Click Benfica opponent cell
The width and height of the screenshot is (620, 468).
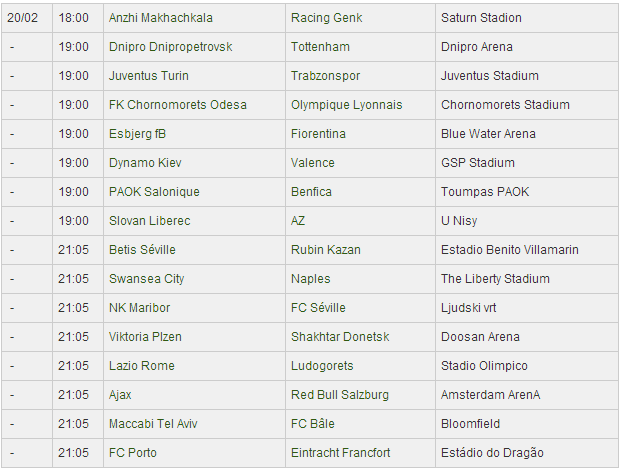pos(360,192)
